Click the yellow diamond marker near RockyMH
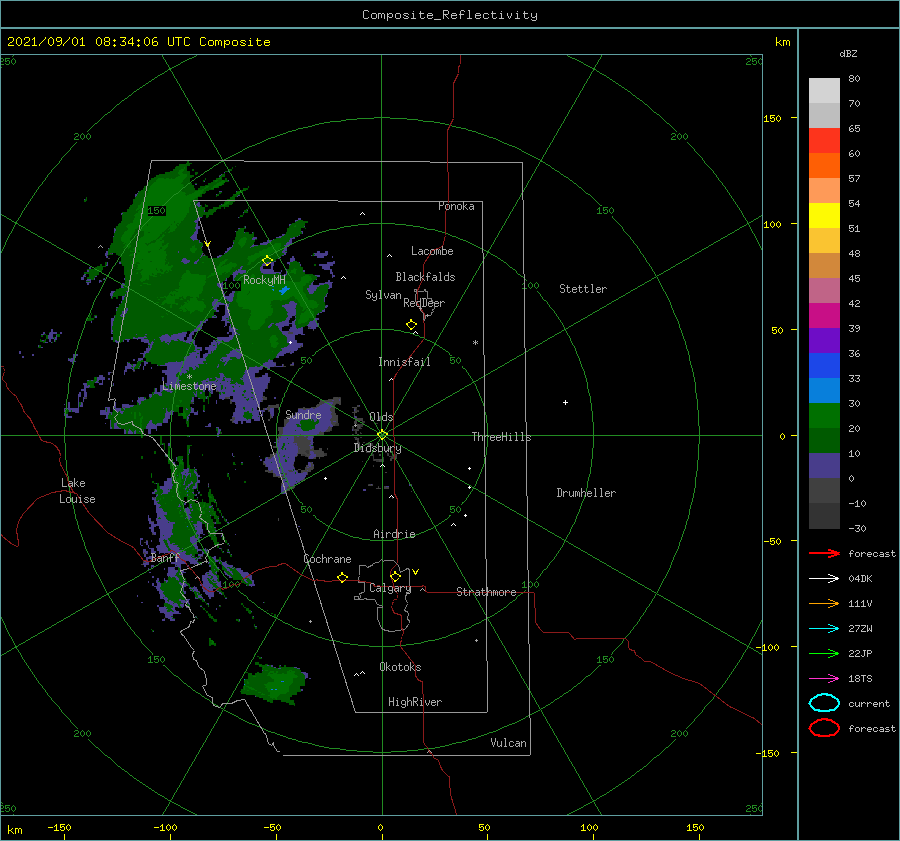900x841 pixels. tap(267, 261)
